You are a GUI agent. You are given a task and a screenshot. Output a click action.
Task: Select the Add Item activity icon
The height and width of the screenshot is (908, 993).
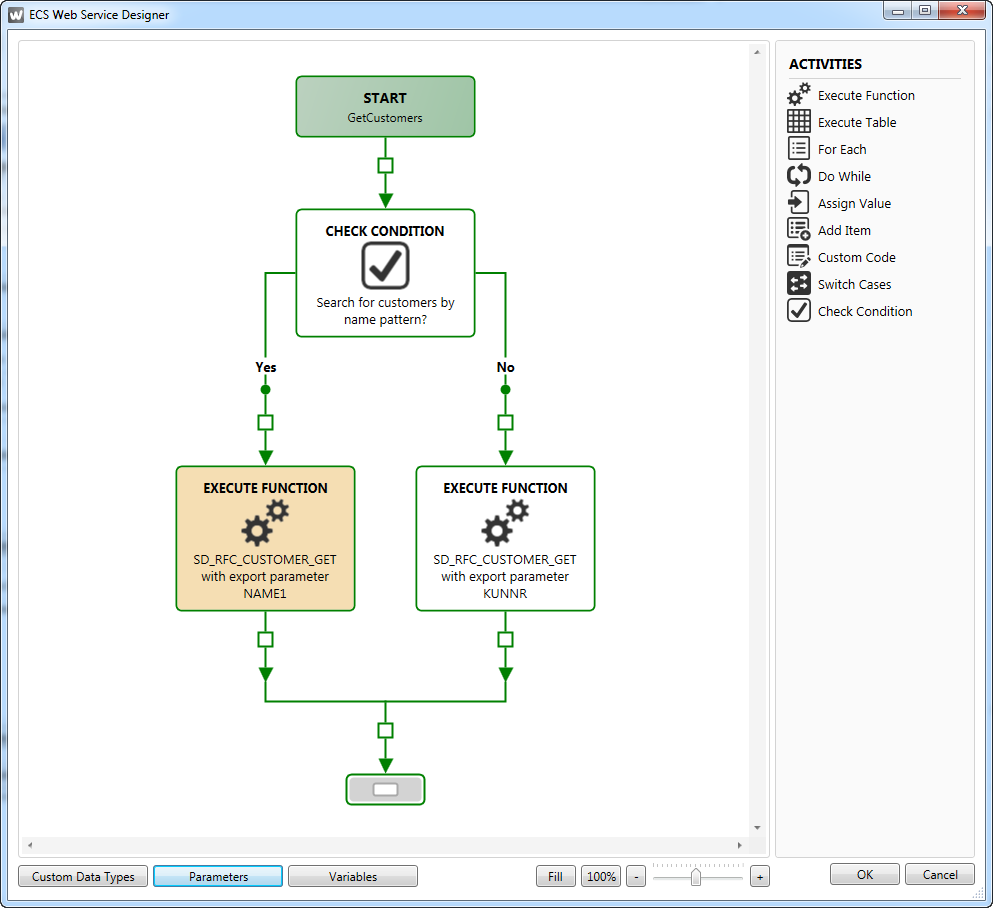[799, 230]
